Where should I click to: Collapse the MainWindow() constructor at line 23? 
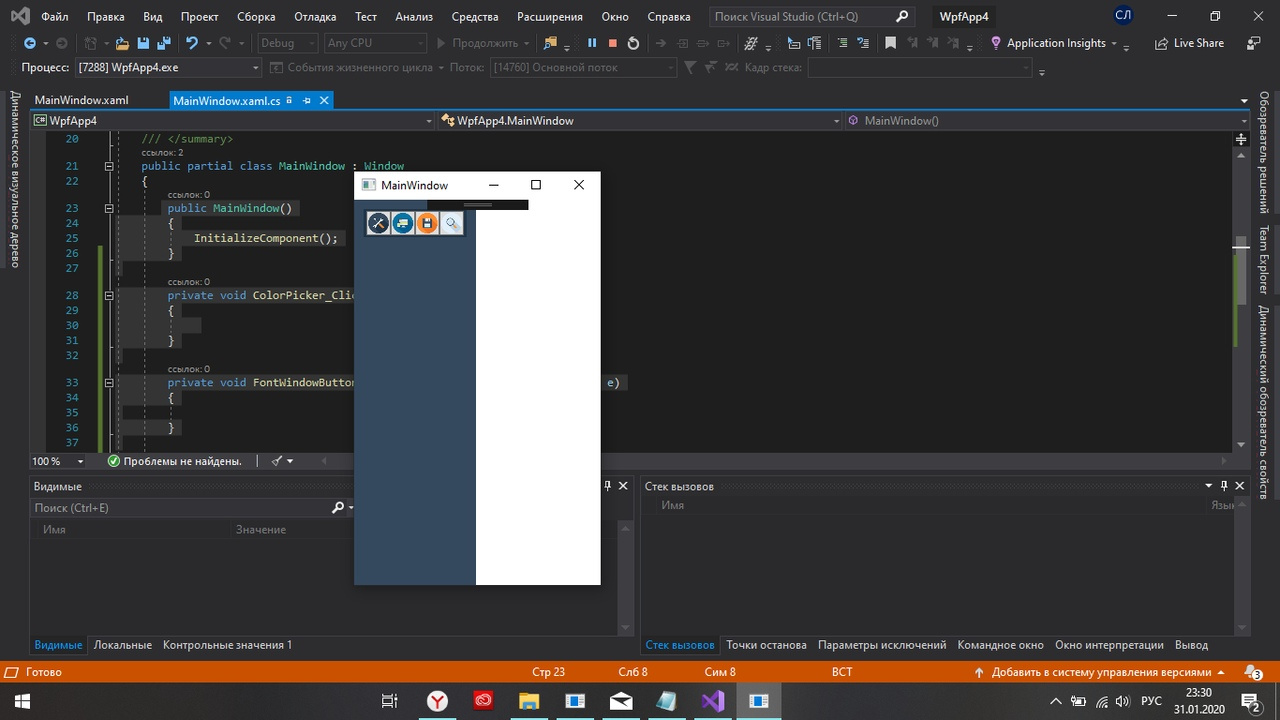point(109,208)
